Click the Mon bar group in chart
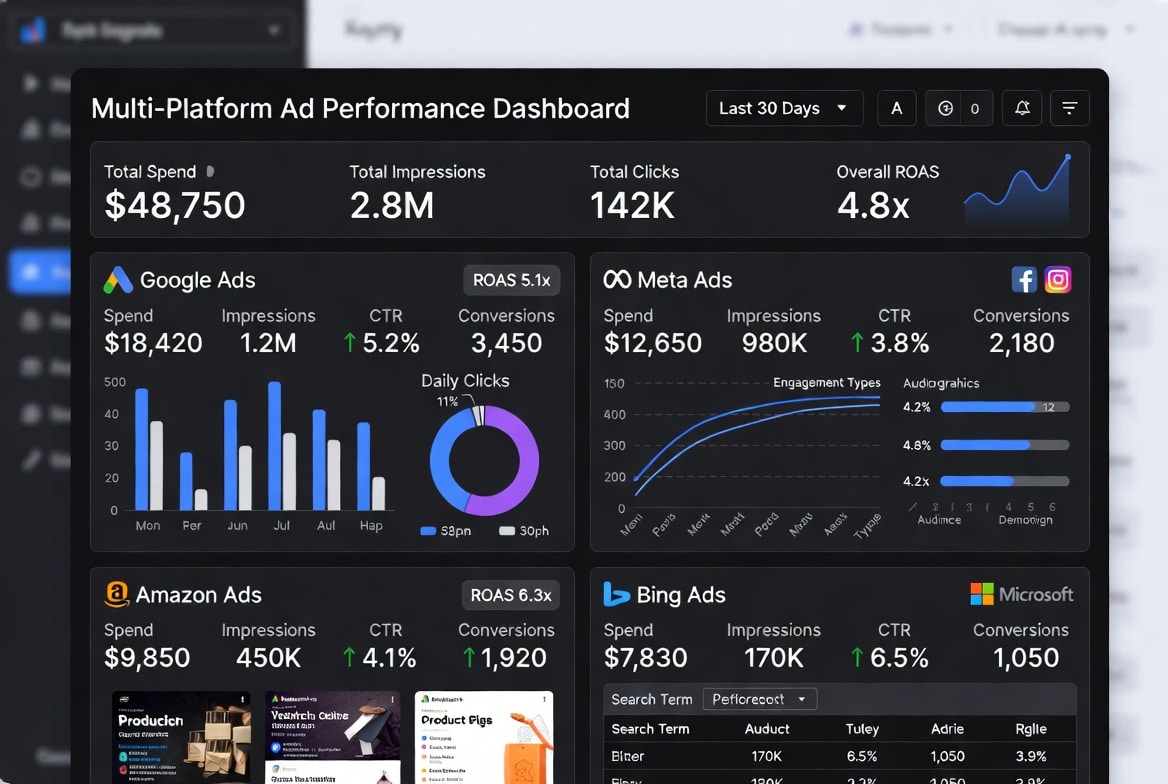Screen dimensions: 1168x784 [x=148, y=449]
